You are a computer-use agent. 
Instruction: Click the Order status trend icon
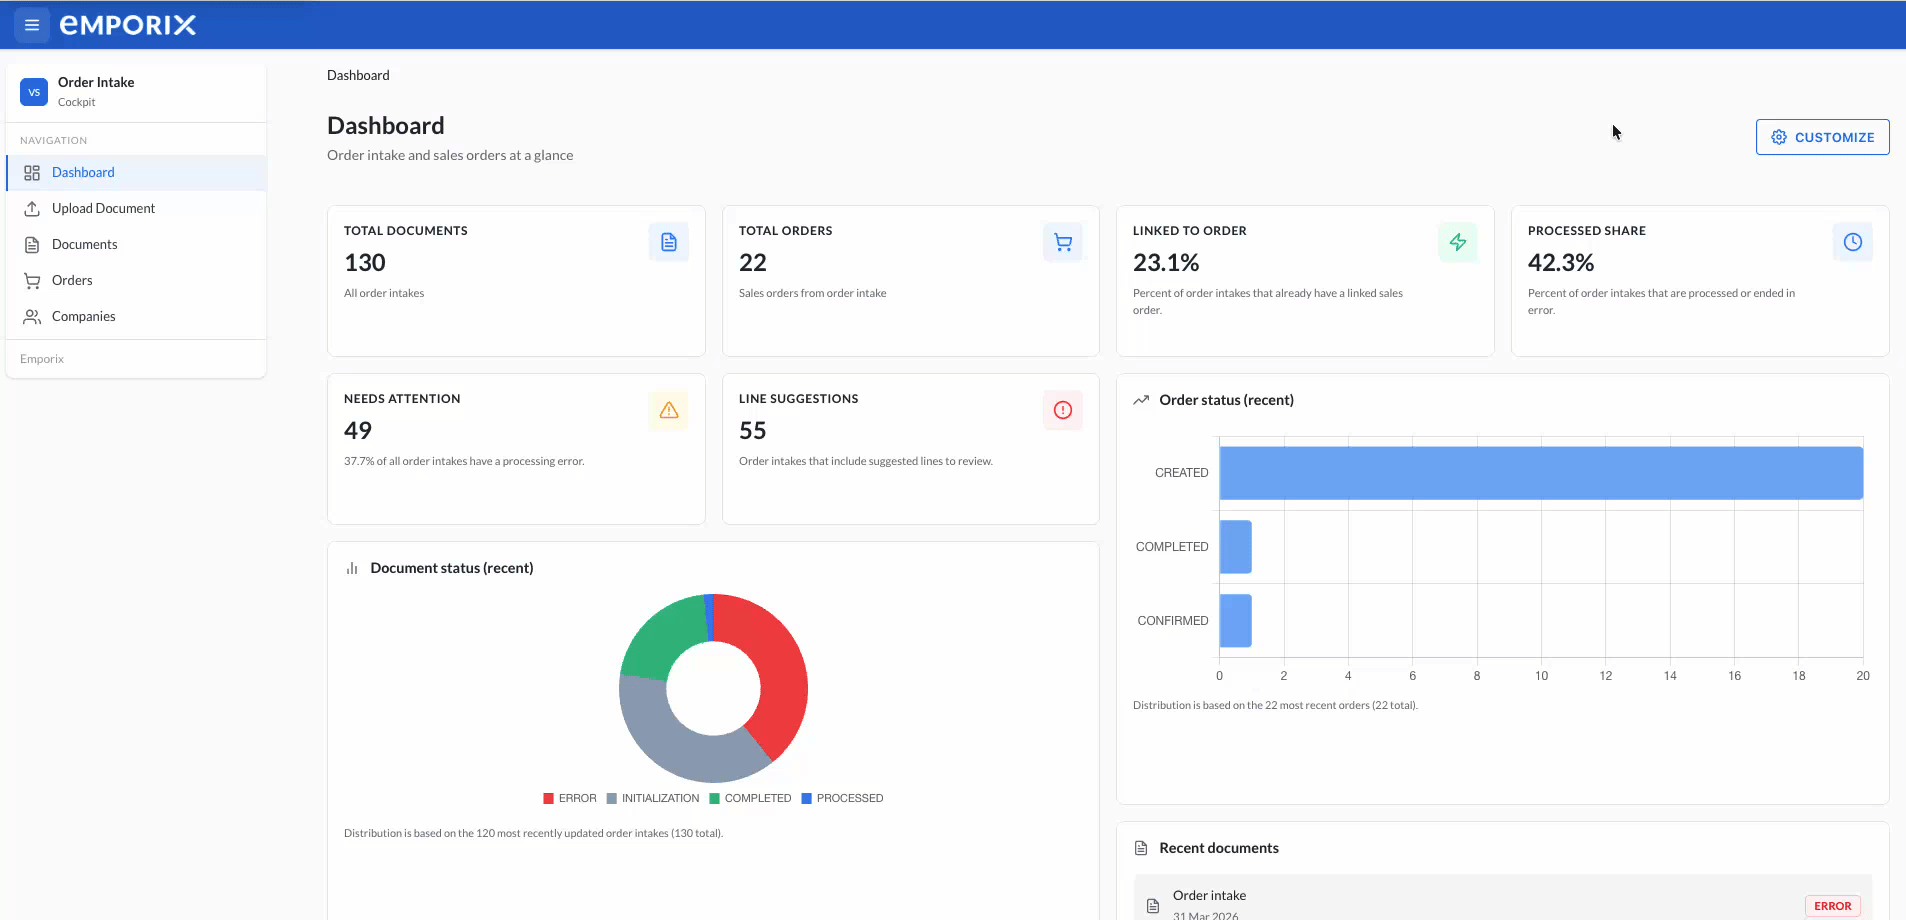1141,400
